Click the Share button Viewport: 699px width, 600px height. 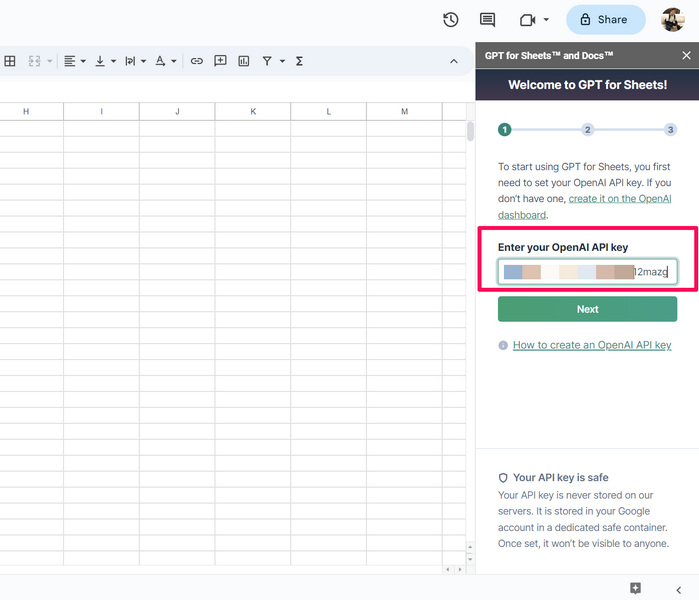coord(605,20)
